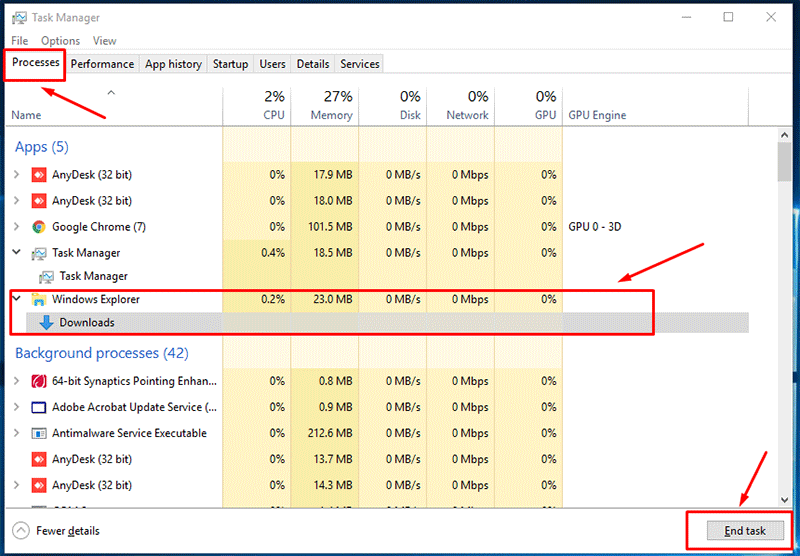This screenshot has height=556, width=800.
Task: Click the Fewer details circle arrow icon
Action: coord(20,531)
